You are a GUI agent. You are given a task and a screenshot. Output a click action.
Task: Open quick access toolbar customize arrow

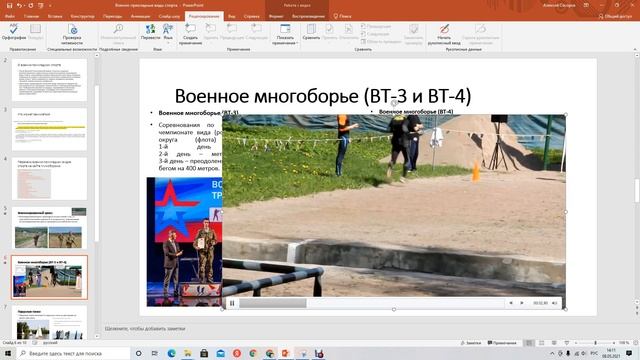click(x=50, y=6)
